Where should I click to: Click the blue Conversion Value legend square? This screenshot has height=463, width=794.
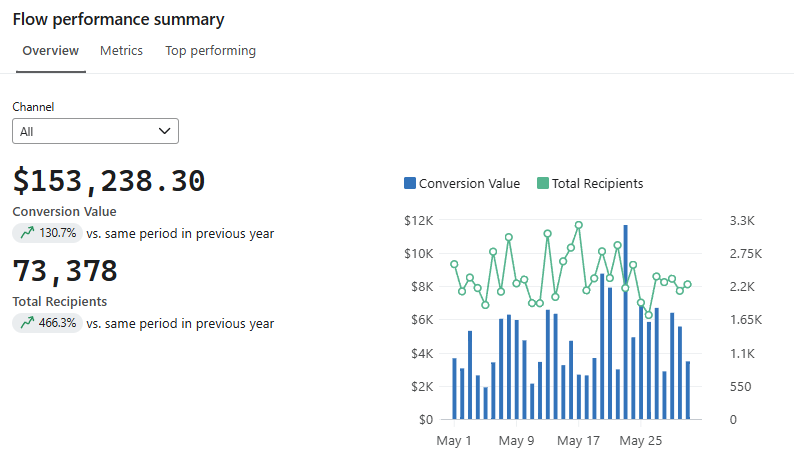410,183
